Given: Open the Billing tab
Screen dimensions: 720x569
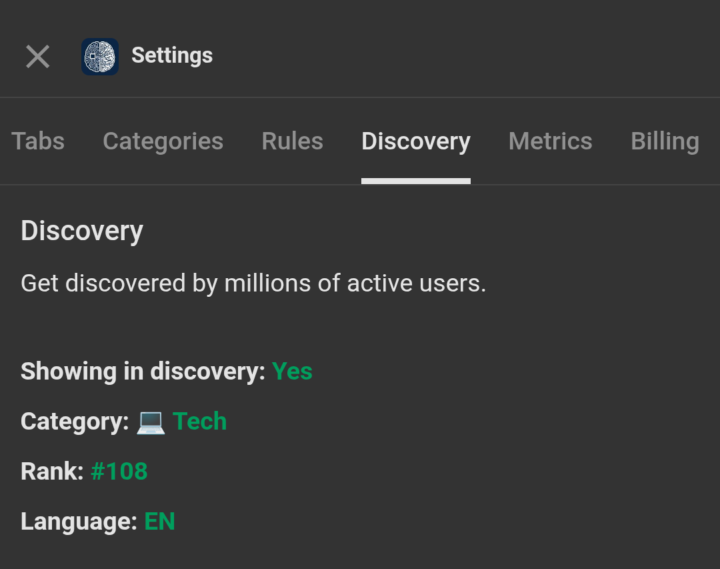Looking at the screenshot, I should 664,141.
